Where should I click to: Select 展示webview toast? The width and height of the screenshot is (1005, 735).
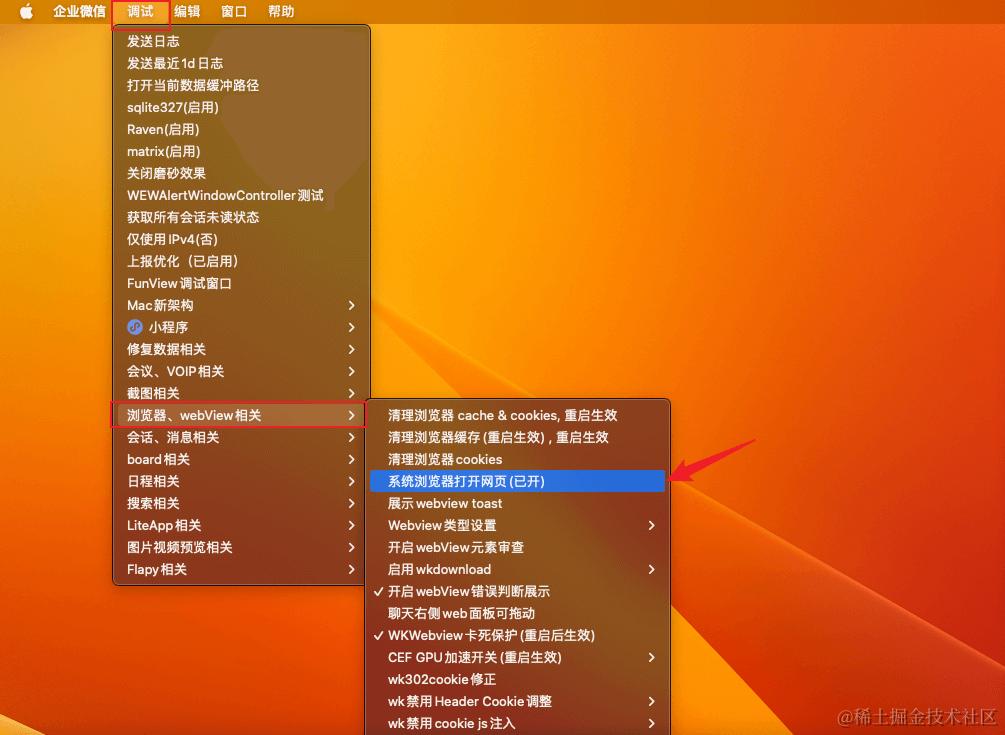click(518, 503)
